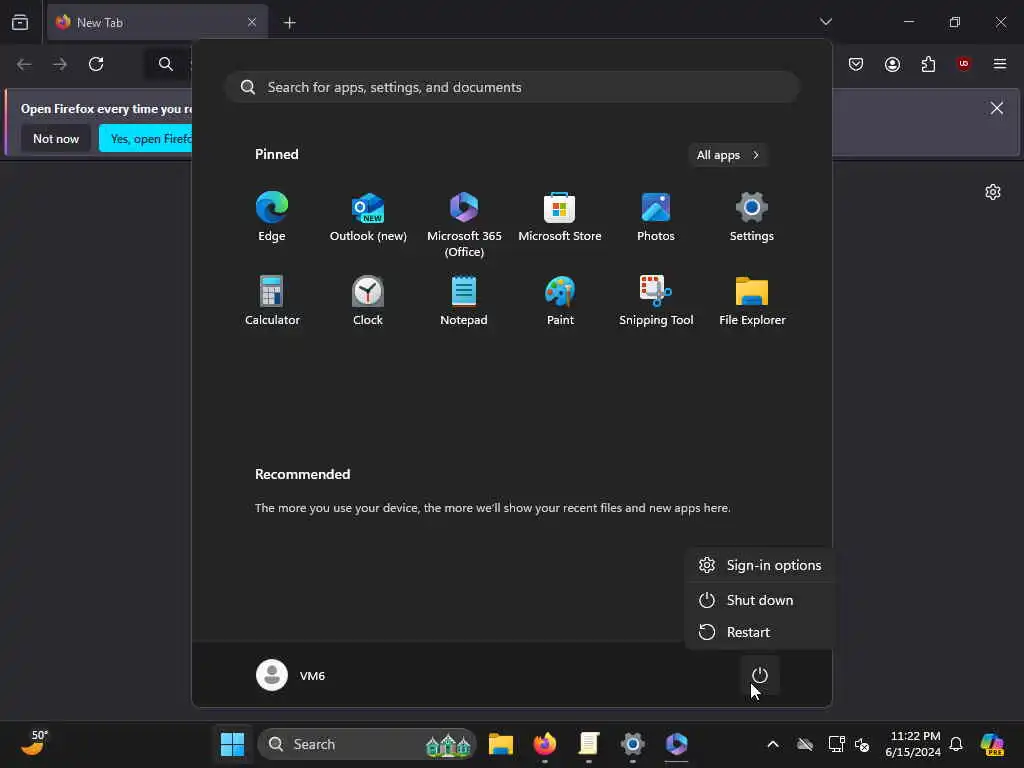
Task: Open the Paint app
Action: (560, 301)
